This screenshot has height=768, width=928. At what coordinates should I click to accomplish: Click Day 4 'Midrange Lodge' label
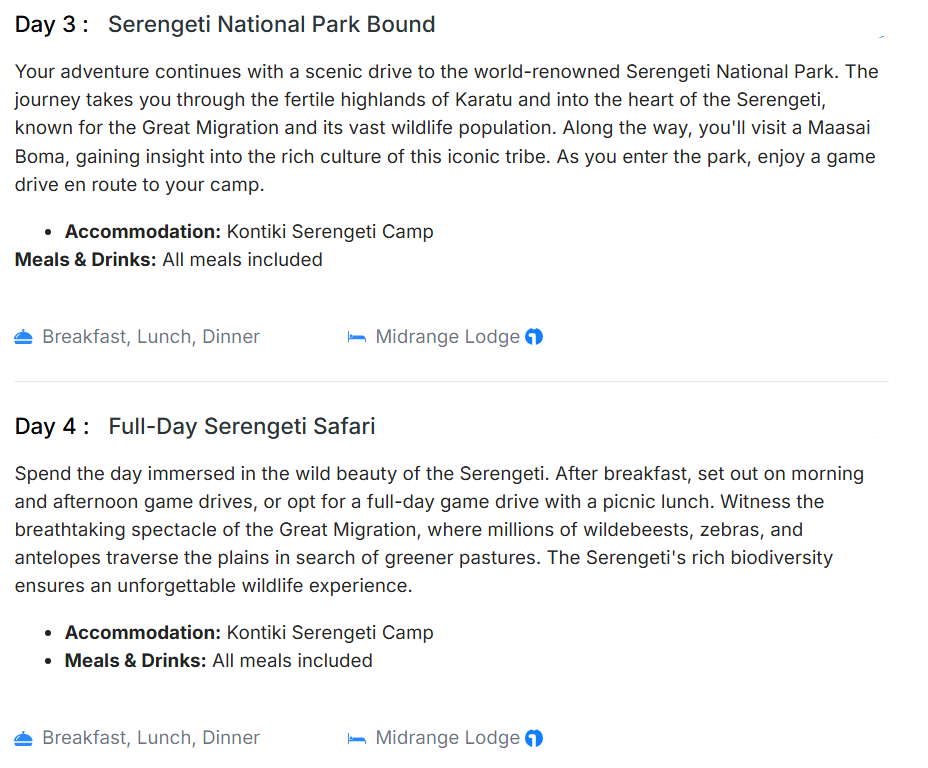coord(447,738)
